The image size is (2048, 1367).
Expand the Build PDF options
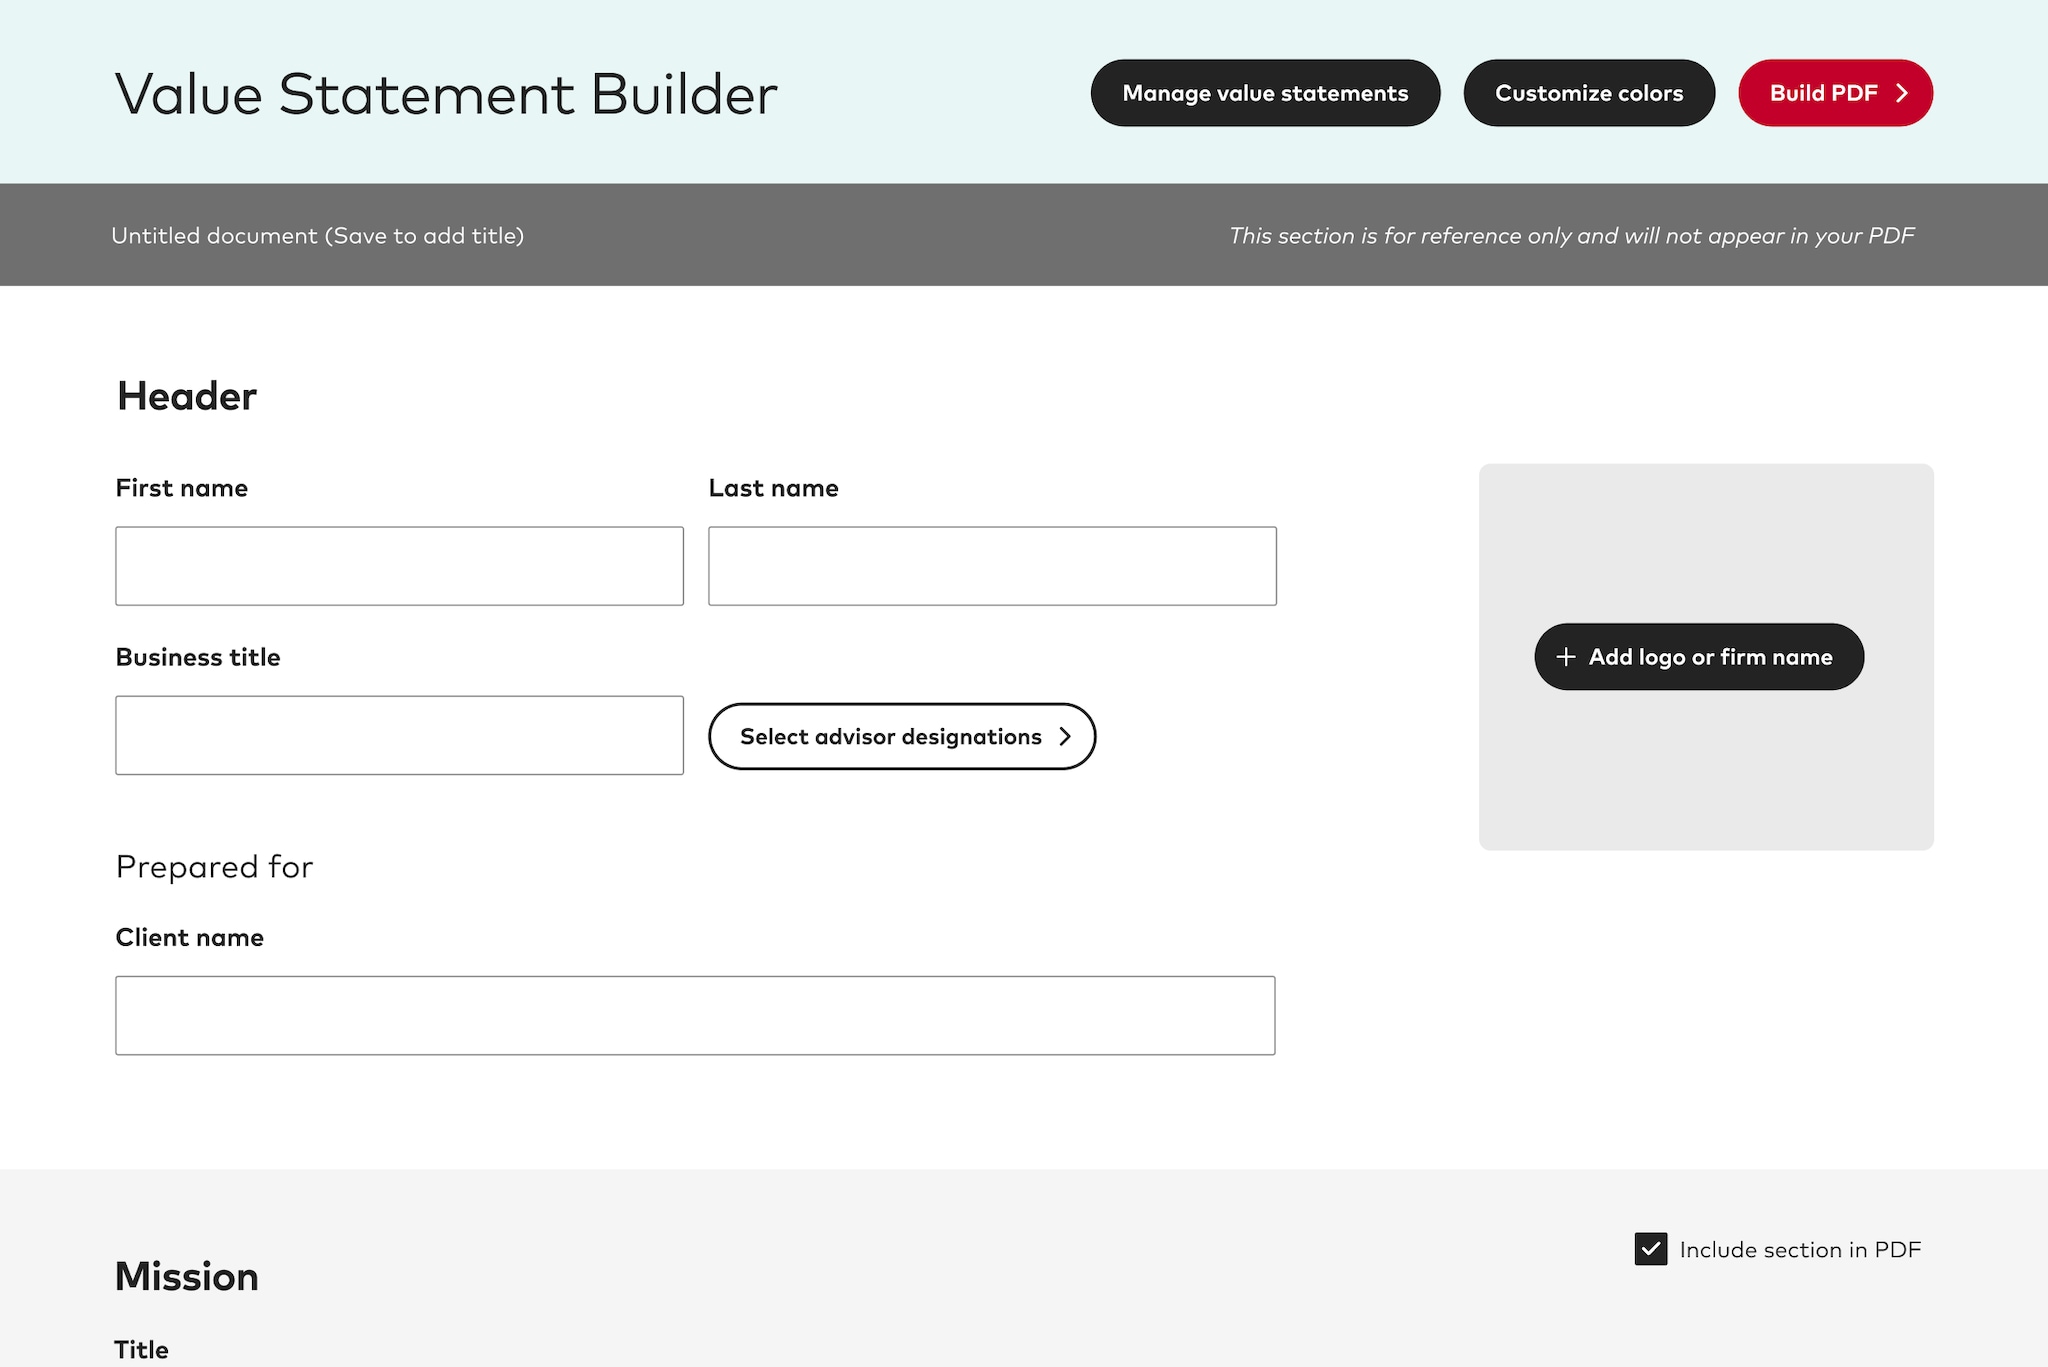[1835, 92]
